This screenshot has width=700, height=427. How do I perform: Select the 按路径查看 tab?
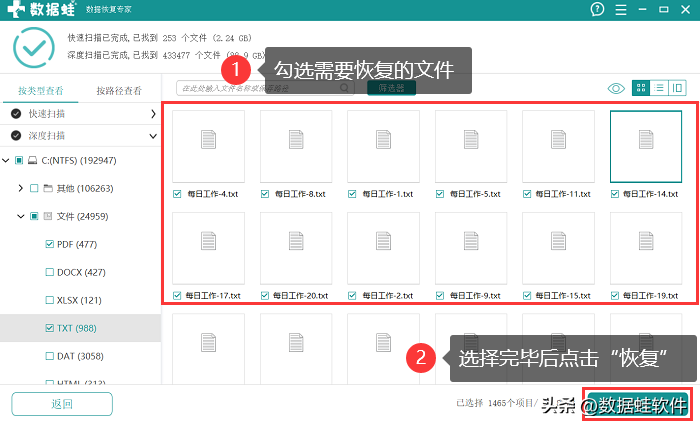119,91
